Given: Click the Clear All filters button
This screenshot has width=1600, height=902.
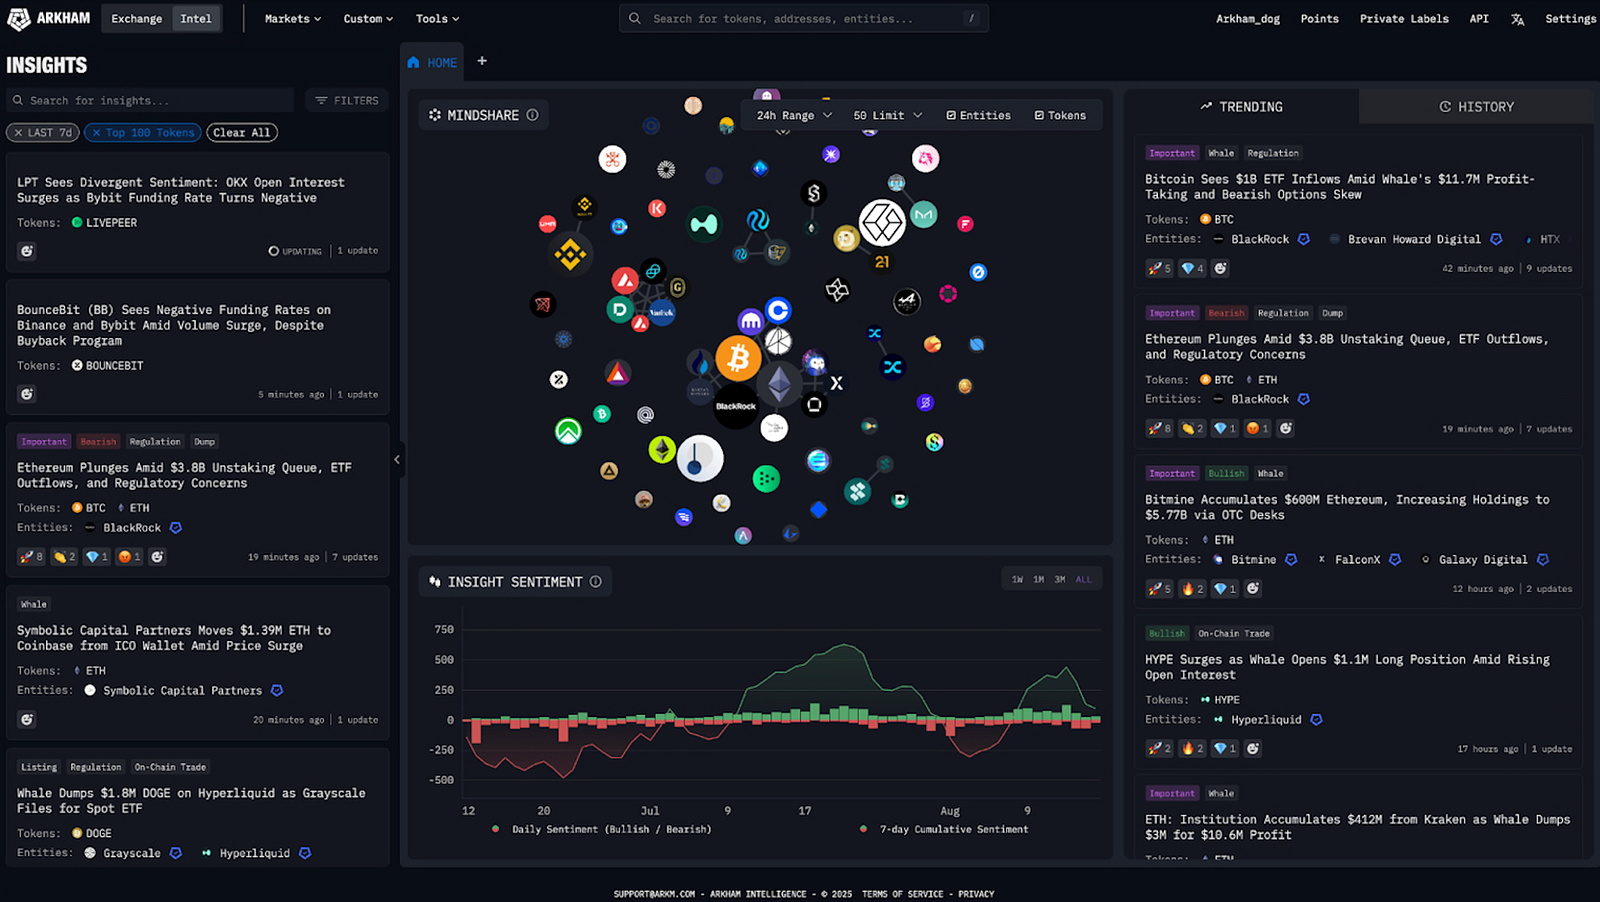Looking at the screenshot, I should [x=242, y=133].
